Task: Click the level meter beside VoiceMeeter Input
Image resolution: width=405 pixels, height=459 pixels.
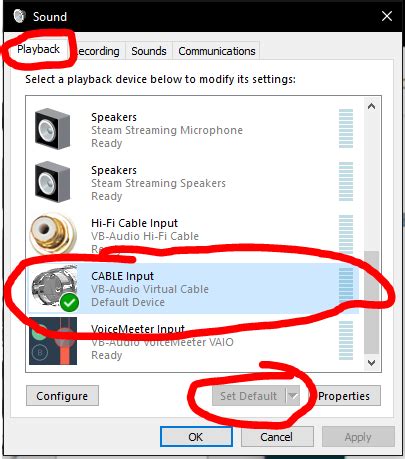Action: point(346,340)
